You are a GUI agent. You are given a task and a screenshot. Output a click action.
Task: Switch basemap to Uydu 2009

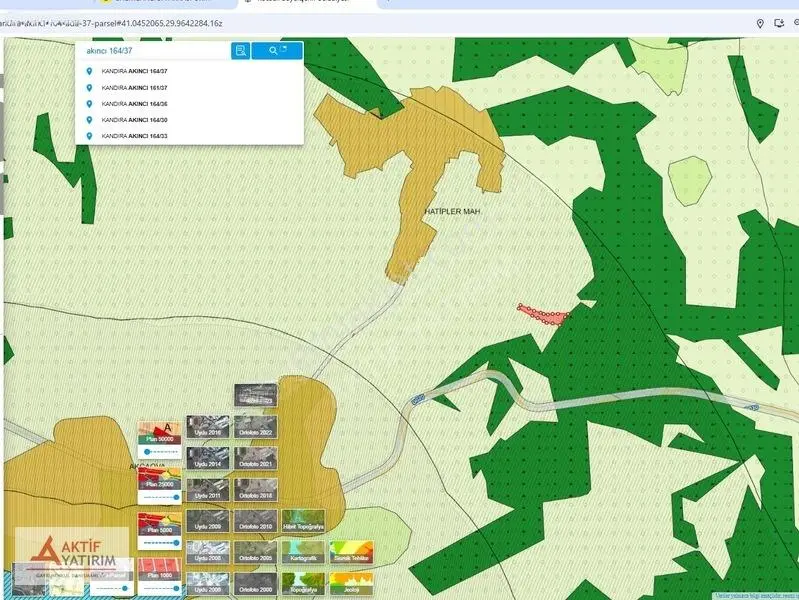pyautogui.click(x=207, y=521)
